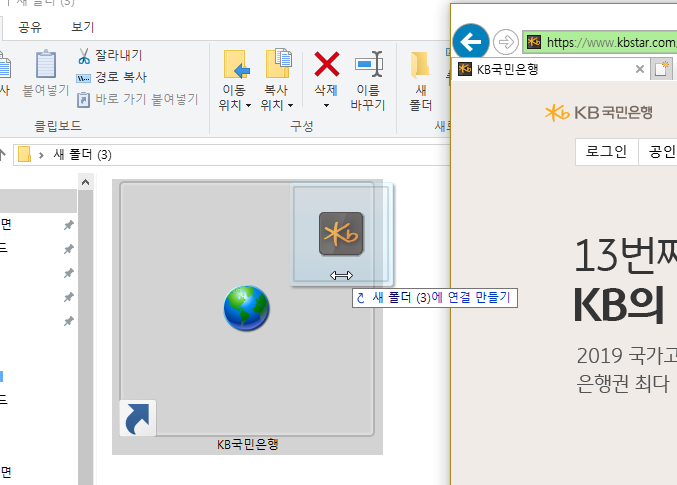Click the folder icon in the path bar
The height and width of the screenshot is (485, 677).
tap(24, 155)
